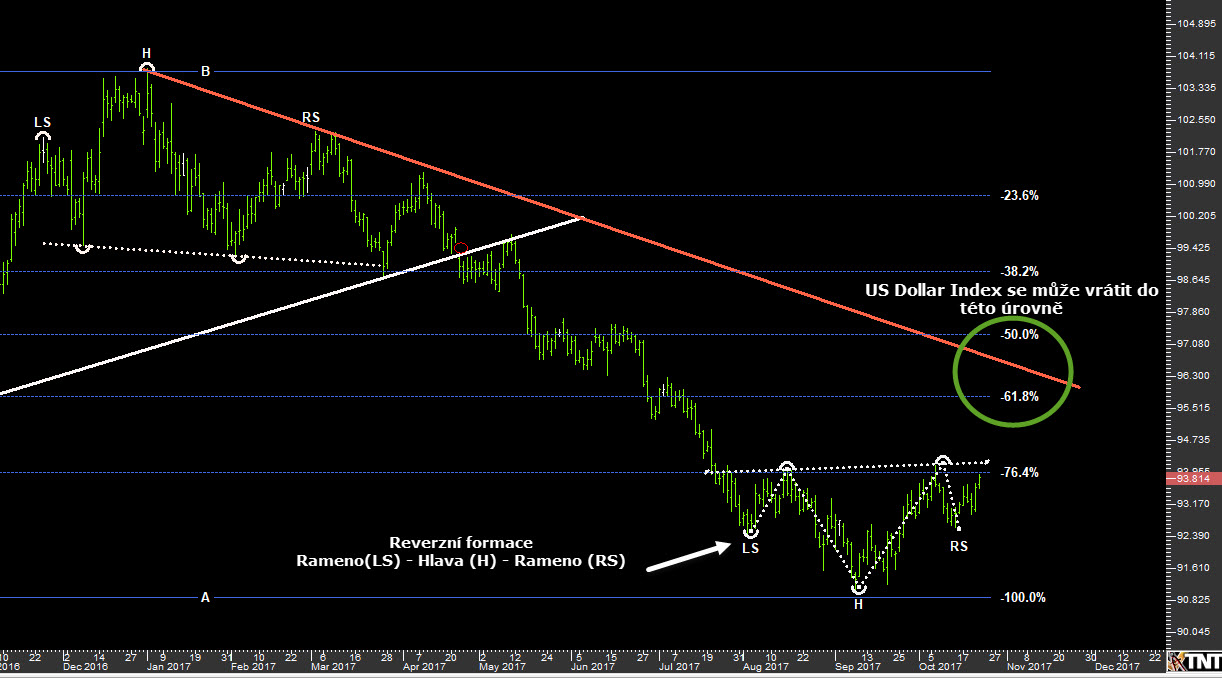
Task: Click the H label above the January 2017 high
Action: 147,53
